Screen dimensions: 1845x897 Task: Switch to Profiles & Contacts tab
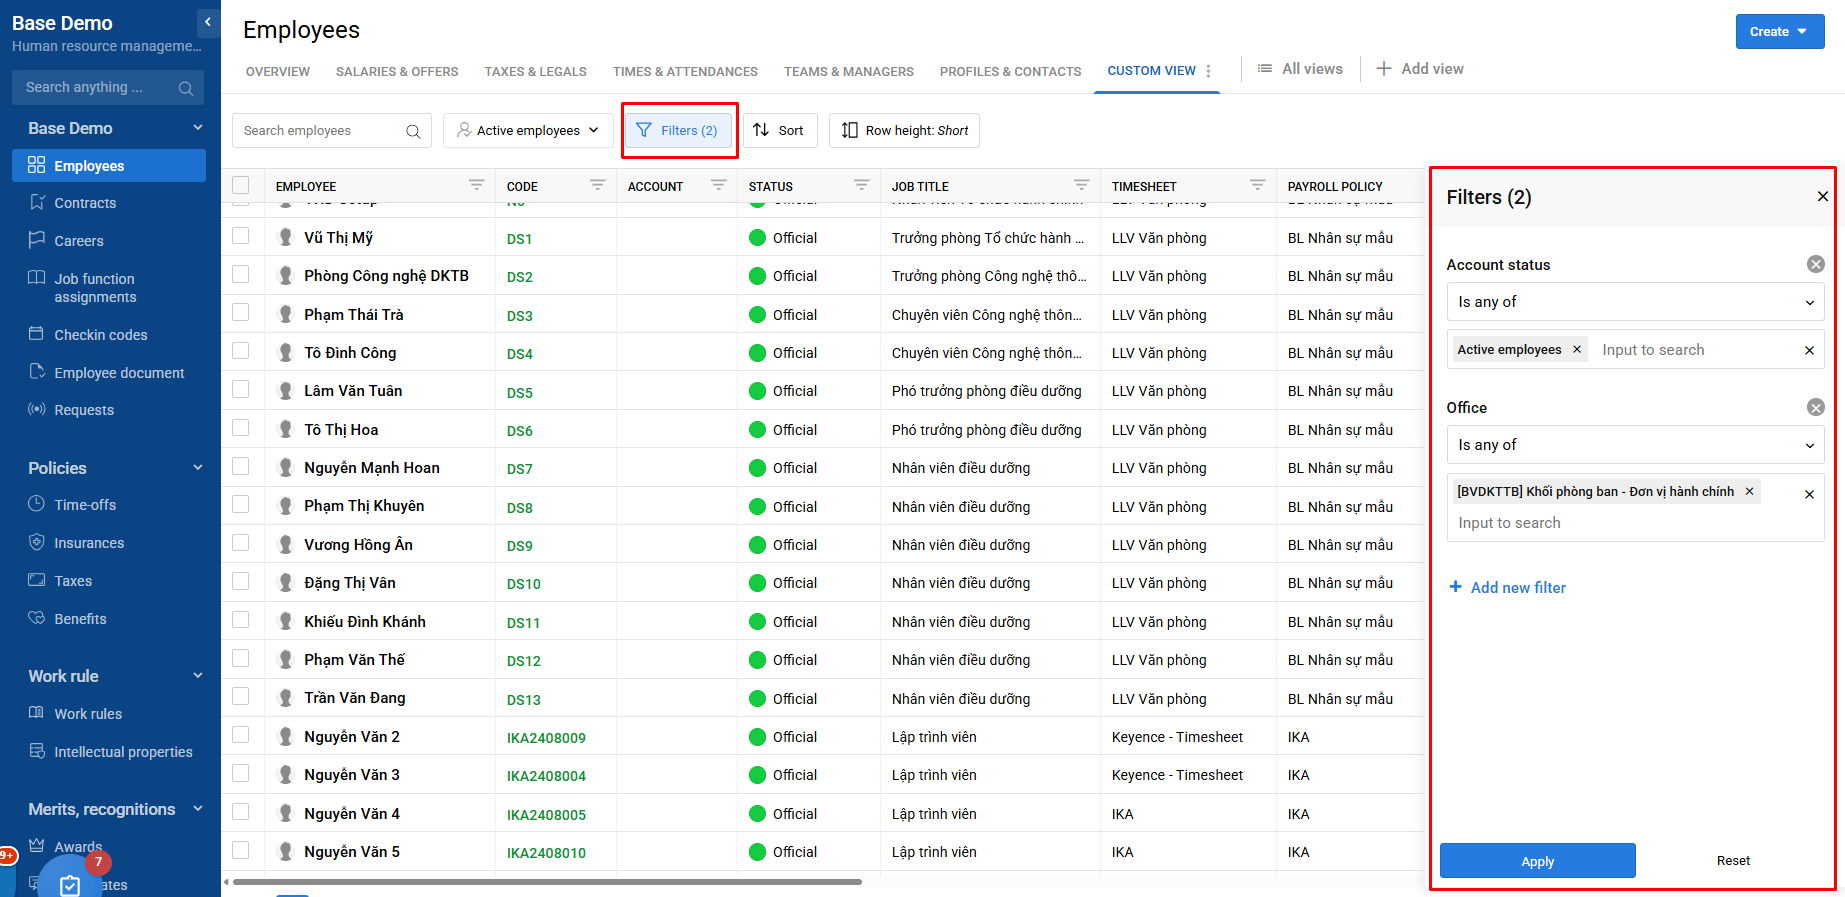1010,72
